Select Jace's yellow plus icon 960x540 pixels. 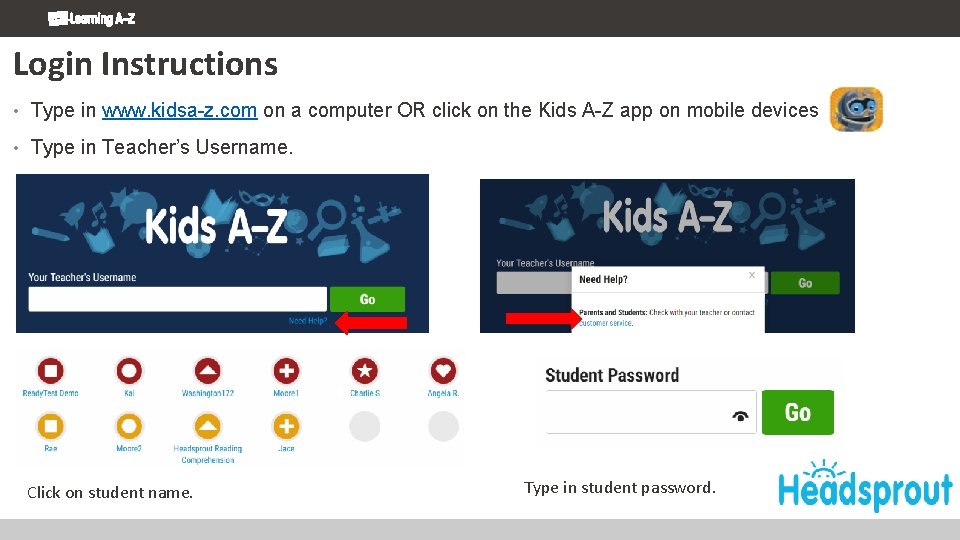pos(286,427)
